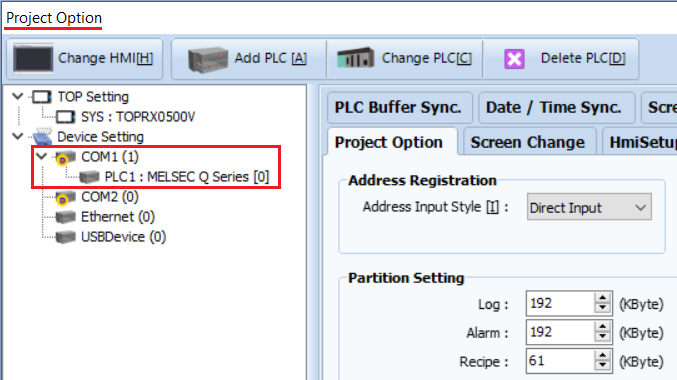Click the purple Delete PLC X icon
Image resolution: width=677 pixels, height=380 pixels.
point(514,59)
